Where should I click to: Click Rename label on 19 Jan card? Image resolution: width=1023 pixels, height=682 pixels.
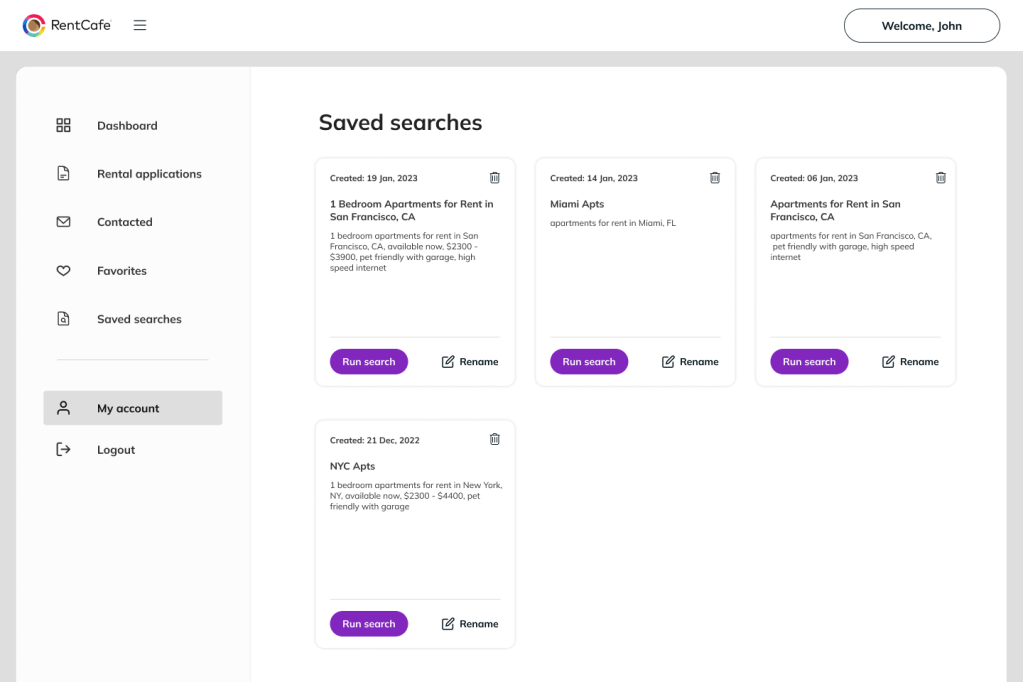[479, 362]
